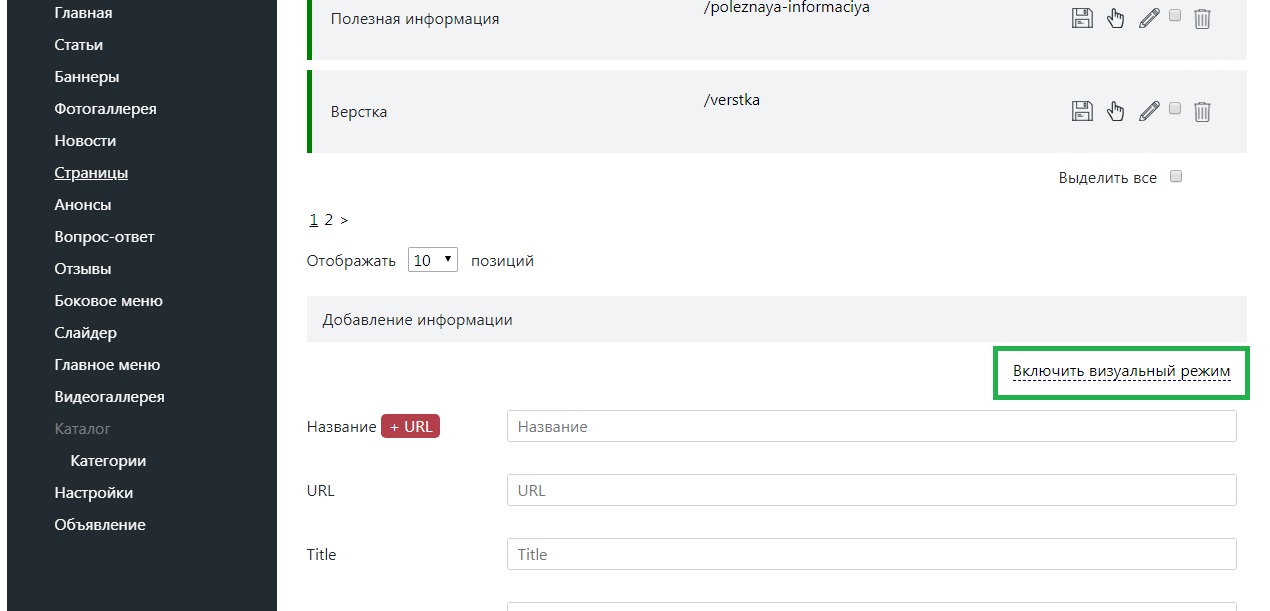
Task: Open Категории submenu item
Action: [108, 461]
